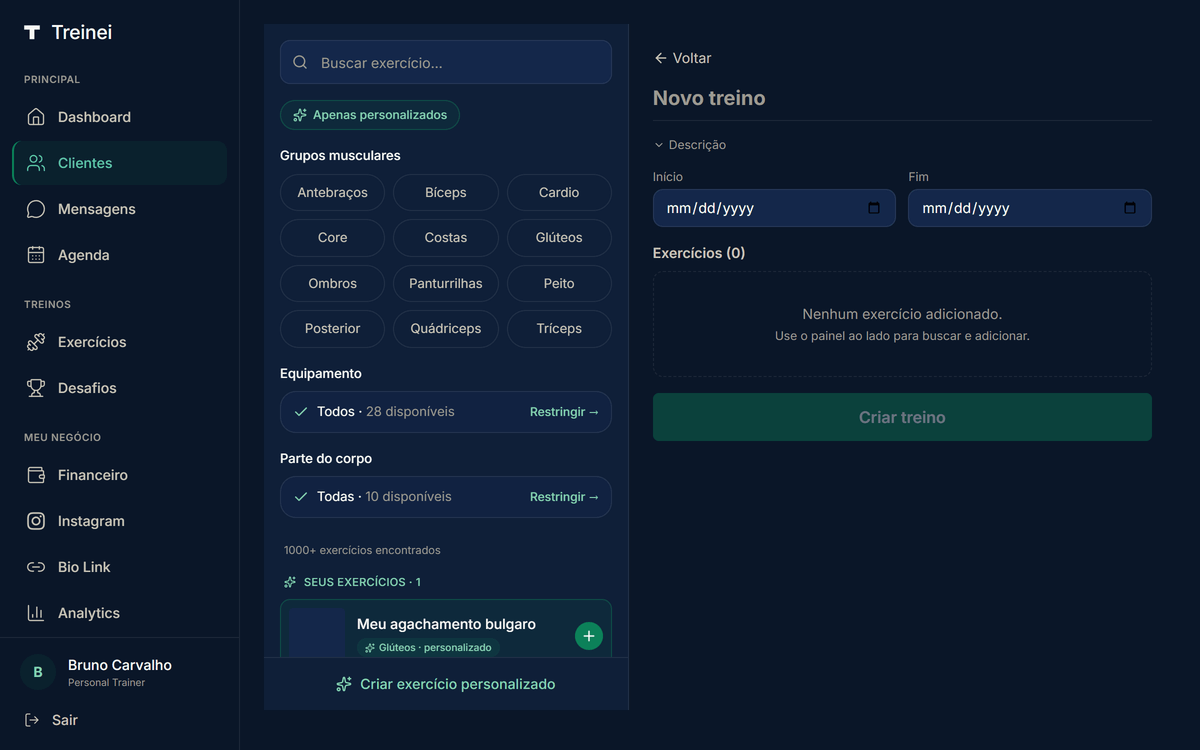Toggle the Quadríceps muscle group chip
Screen dimensions: 1200x750
click(446, 328)
